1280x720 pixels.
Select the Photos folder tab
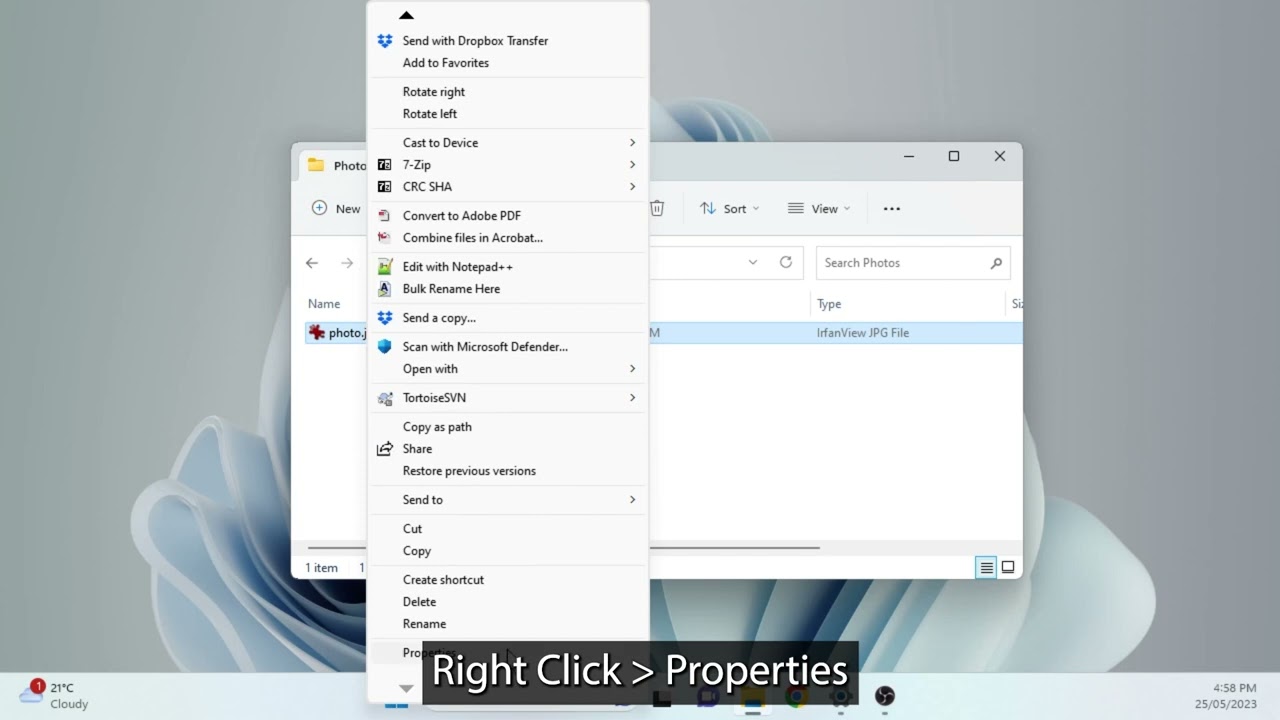(334, 166)
